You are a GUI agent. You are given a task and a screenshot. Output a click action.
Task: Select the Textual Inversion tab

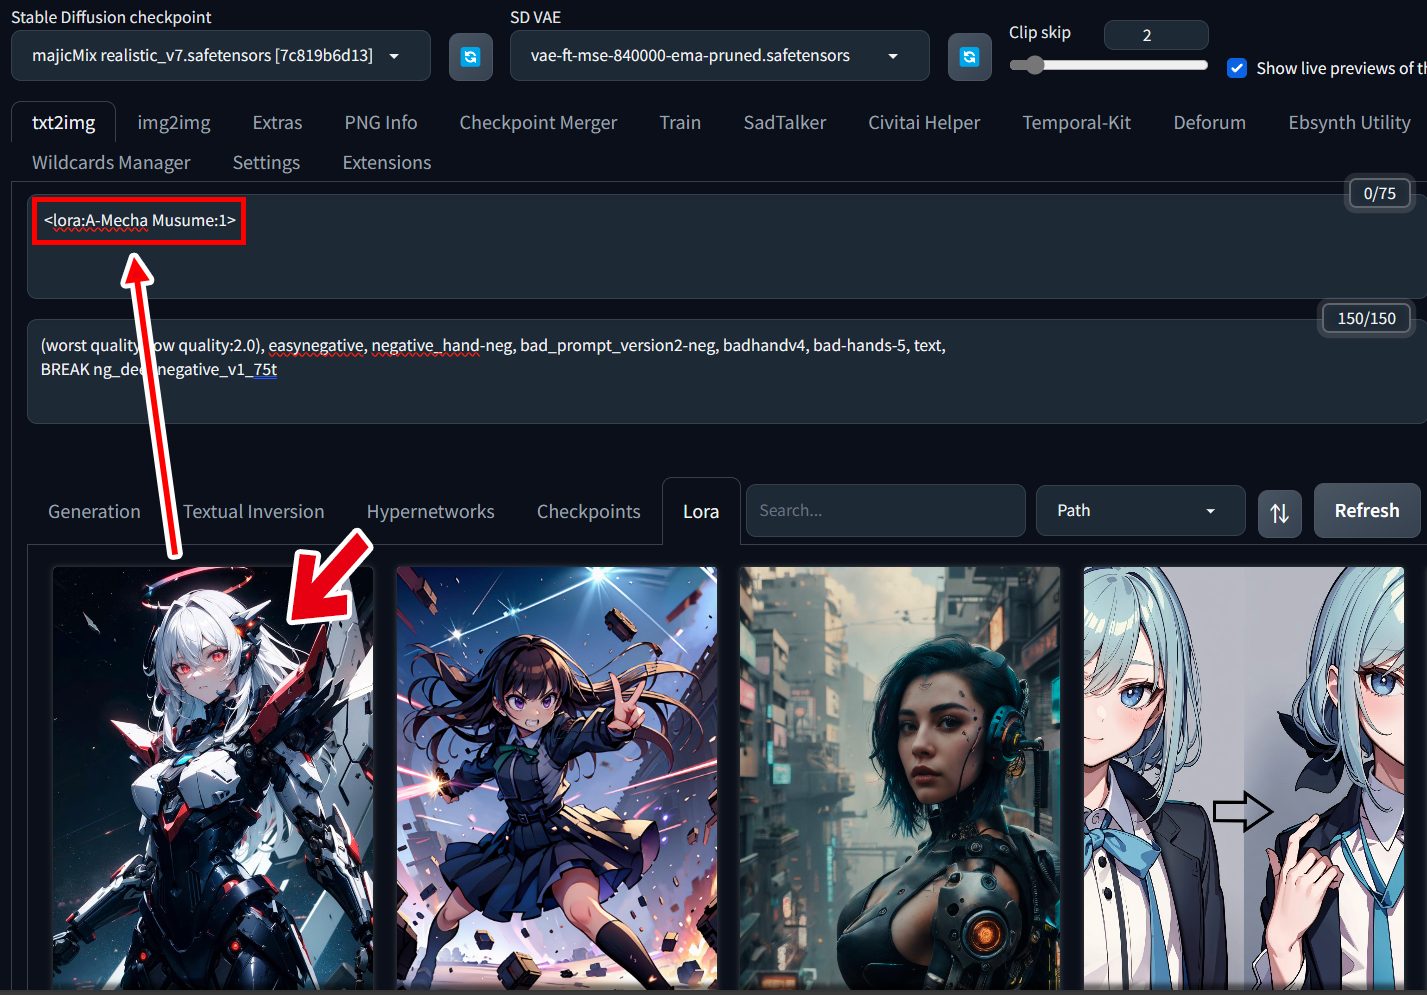click(x=253, y=512)
